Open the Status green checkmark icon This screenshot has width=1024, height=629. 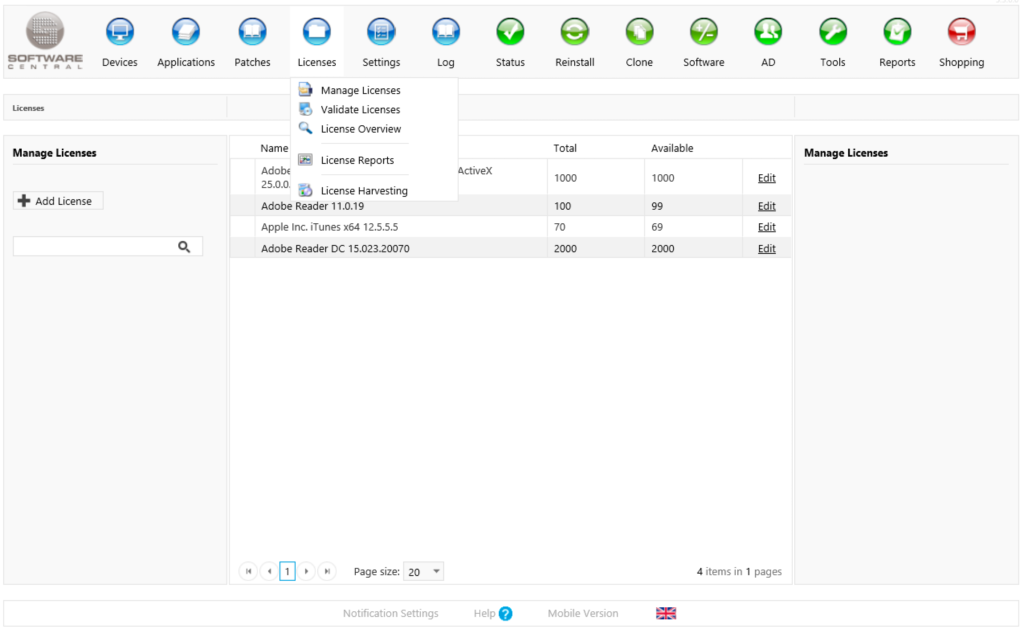(510, 31)
